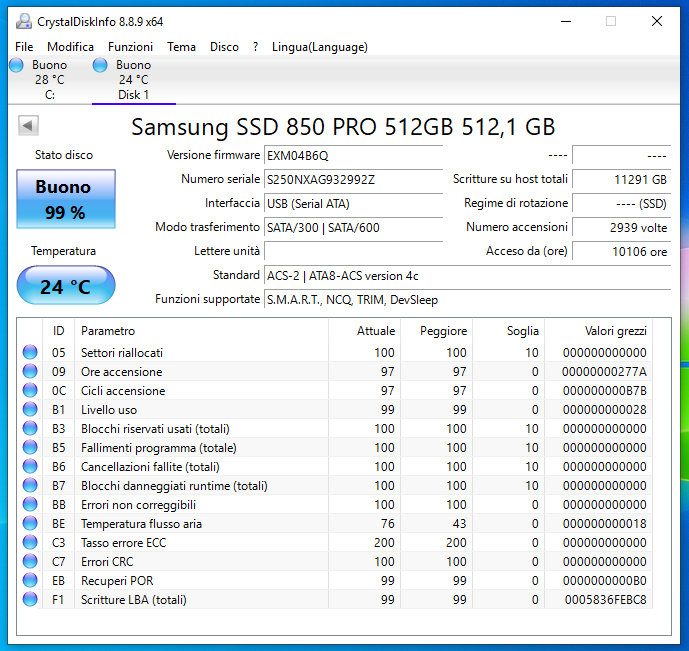The width and height of the screenshot is (689, 651).
Task: Click the transfer mode field SATA/300 | SATA/600
Action: pyautogui.click(x=353, y=228)
